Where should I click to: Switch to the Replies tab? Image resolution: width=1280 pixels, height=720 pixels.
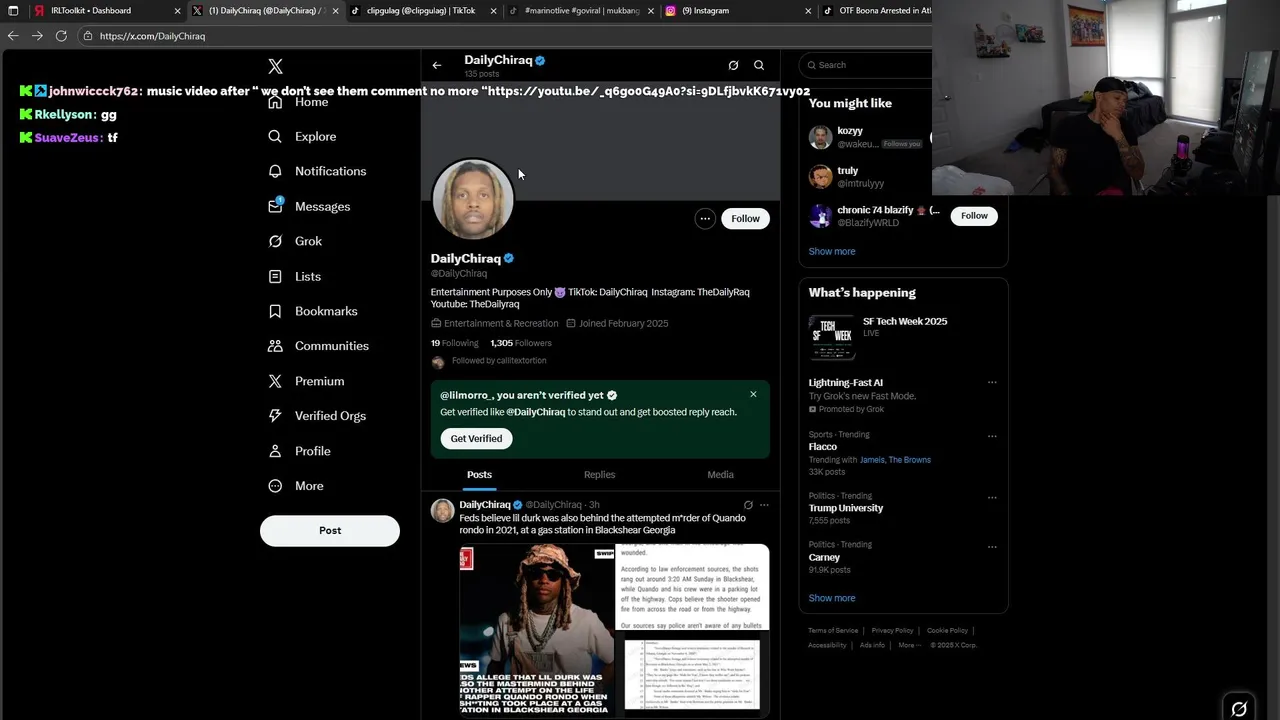[x=599, y=475]
